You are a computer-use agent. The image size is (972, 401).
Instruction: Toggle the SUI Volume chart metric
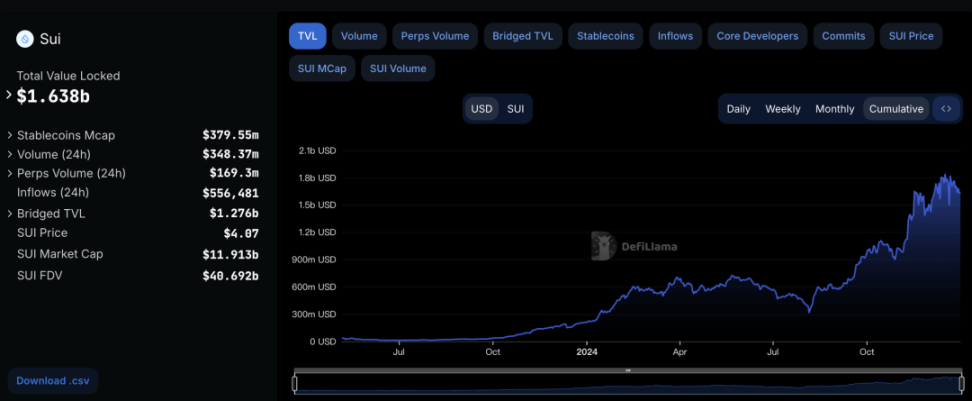click(398, 68)
